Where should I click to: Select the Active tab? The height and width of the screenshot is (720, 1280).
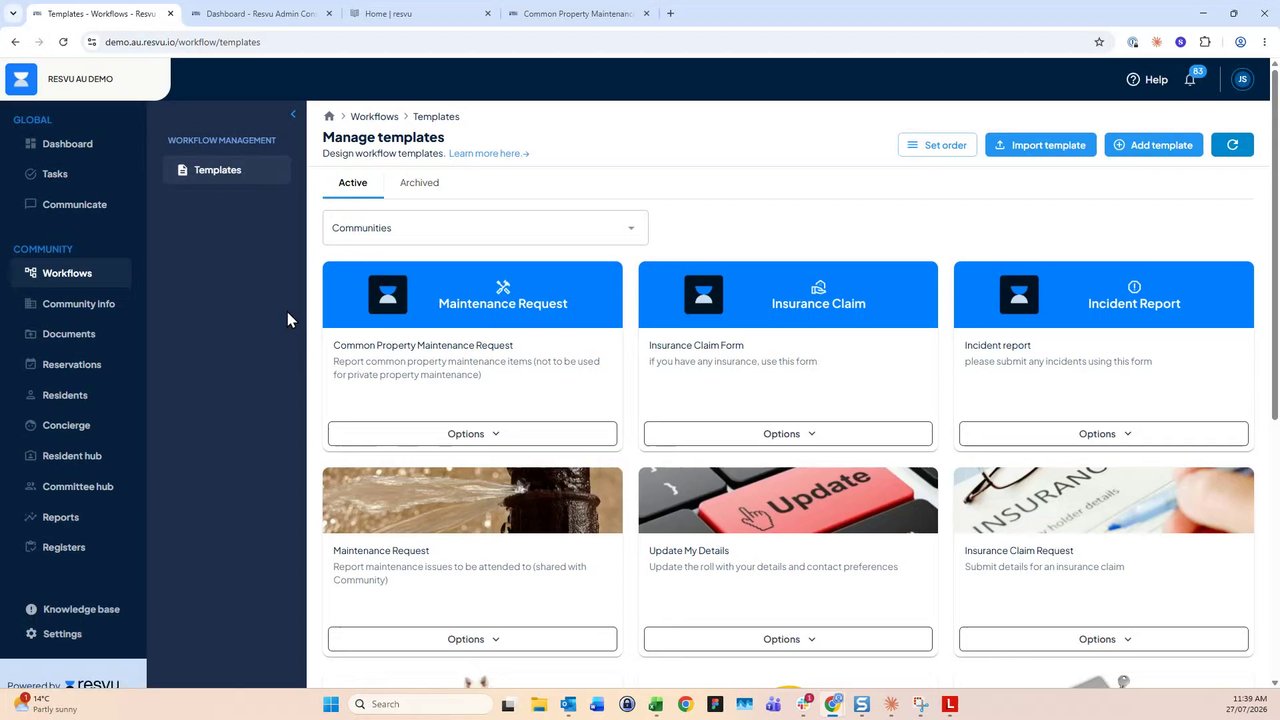[x=353, y=183]
